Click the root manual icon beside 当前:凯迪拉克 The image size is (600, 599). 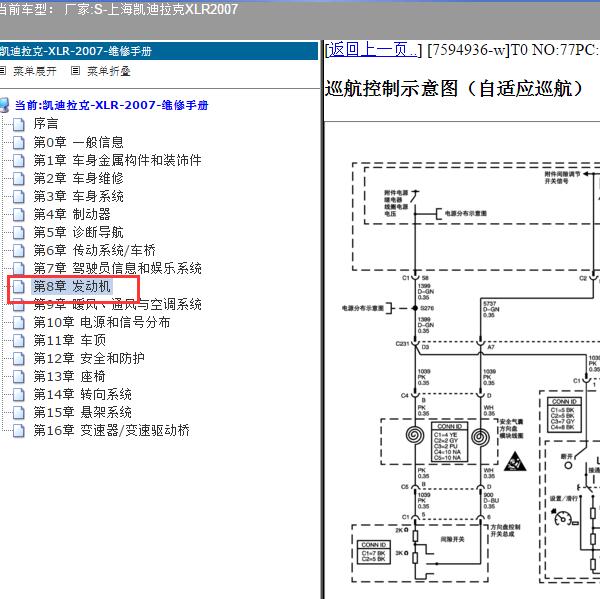(4, 105)
